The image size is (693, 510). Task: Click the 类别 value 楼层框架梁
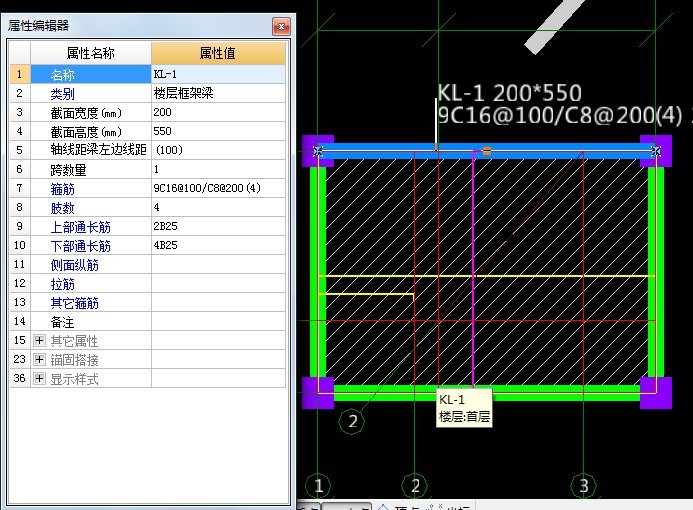tap(218, 93)
